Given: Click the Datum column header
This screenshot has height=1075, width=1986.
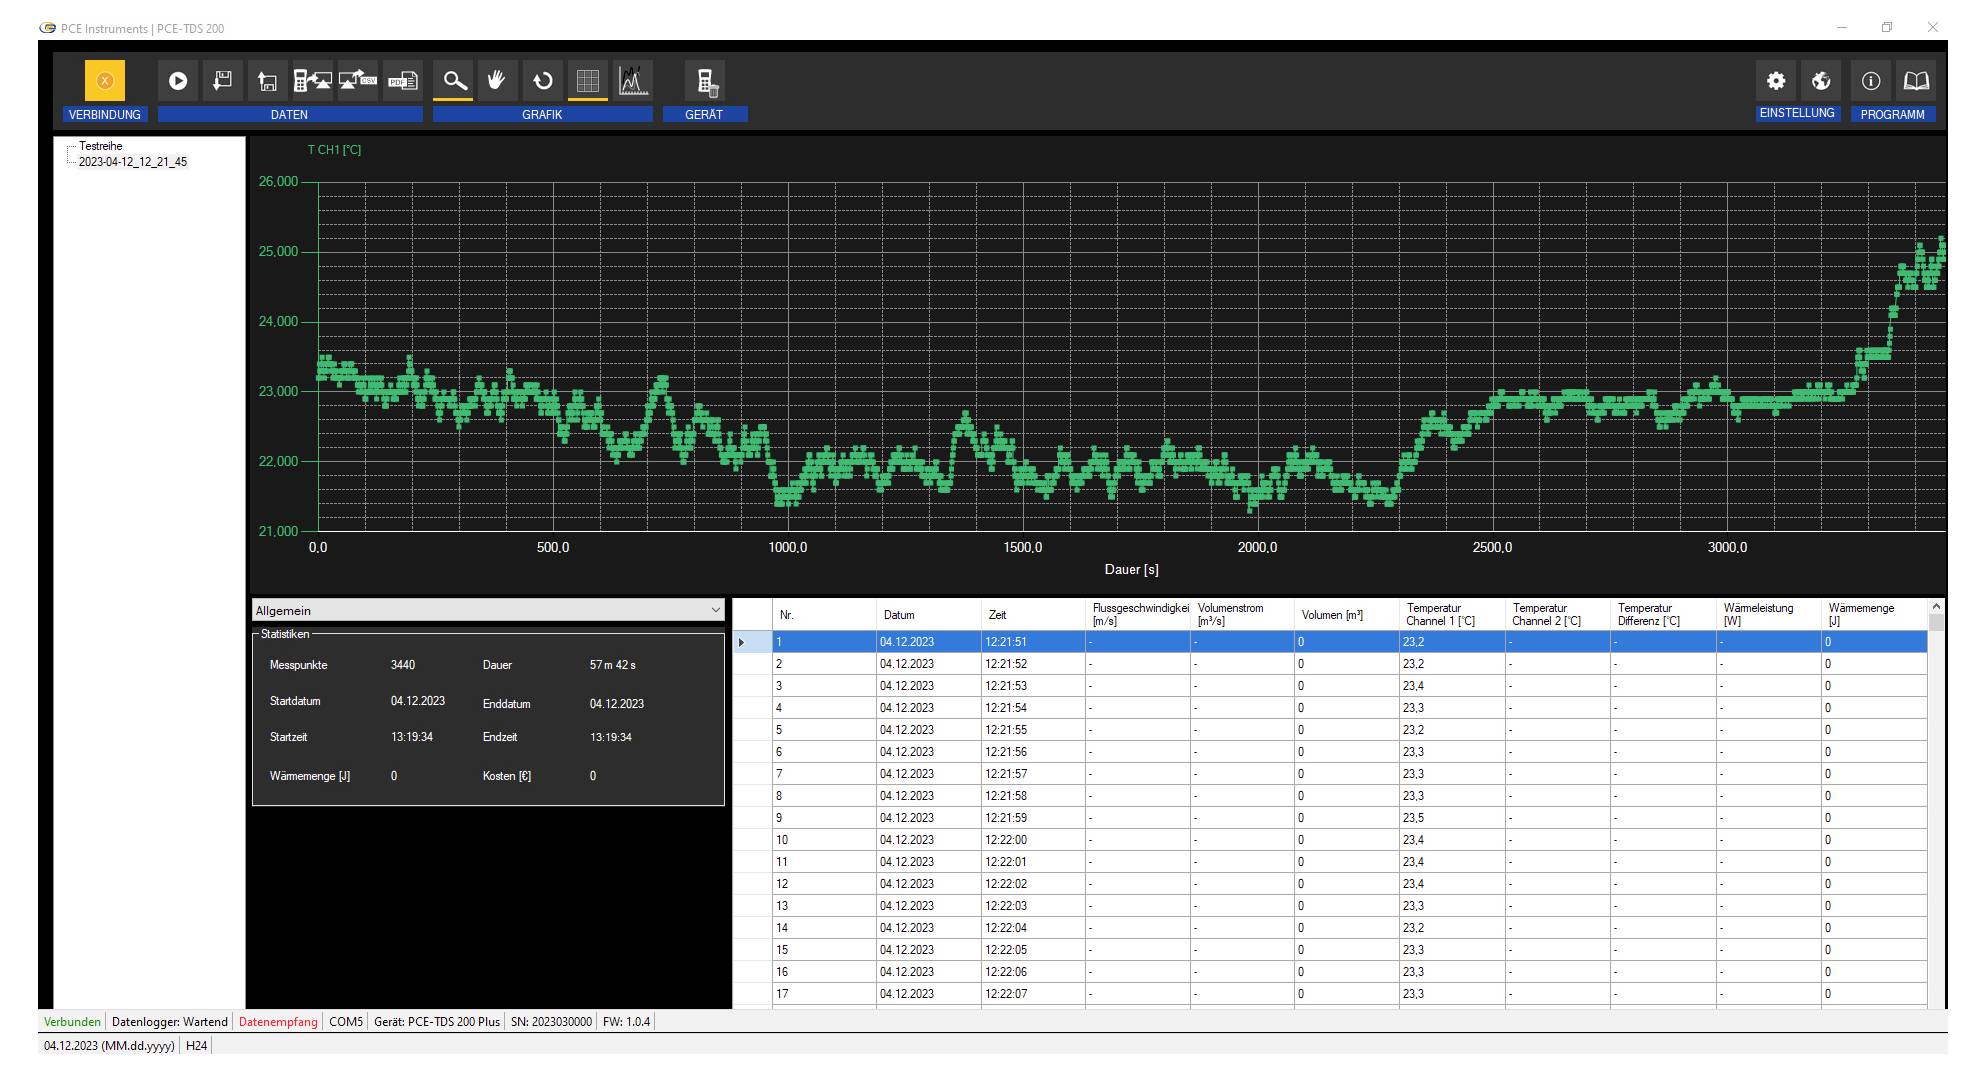Looking at the screenshot, I should [x=928, y=615].
